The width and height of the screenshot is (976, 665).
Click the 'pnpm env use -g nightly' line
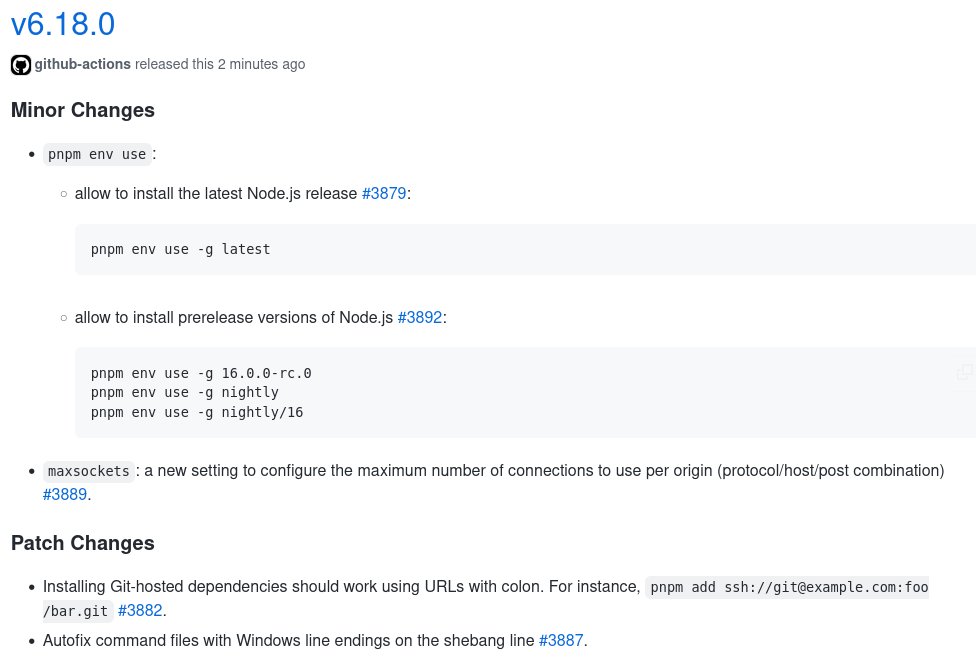click(185, 392)
